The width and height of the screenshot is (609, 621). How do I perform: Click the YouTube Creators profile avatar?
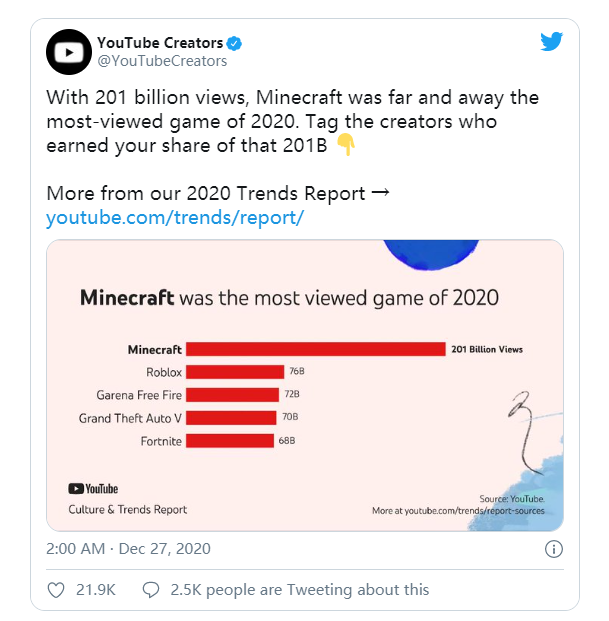(69, 52)
